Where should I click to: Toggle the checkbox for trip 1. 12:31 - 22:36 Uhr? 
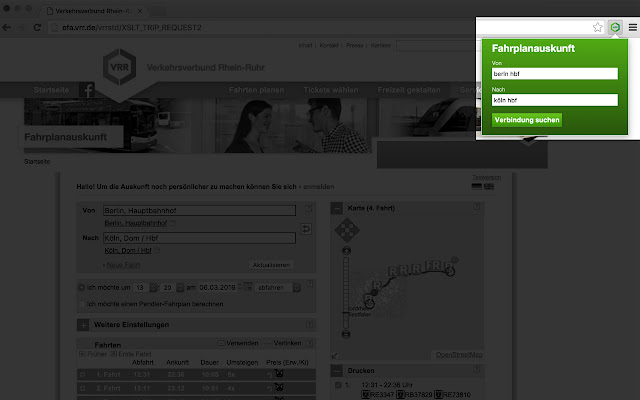click(x=338, y=385)
